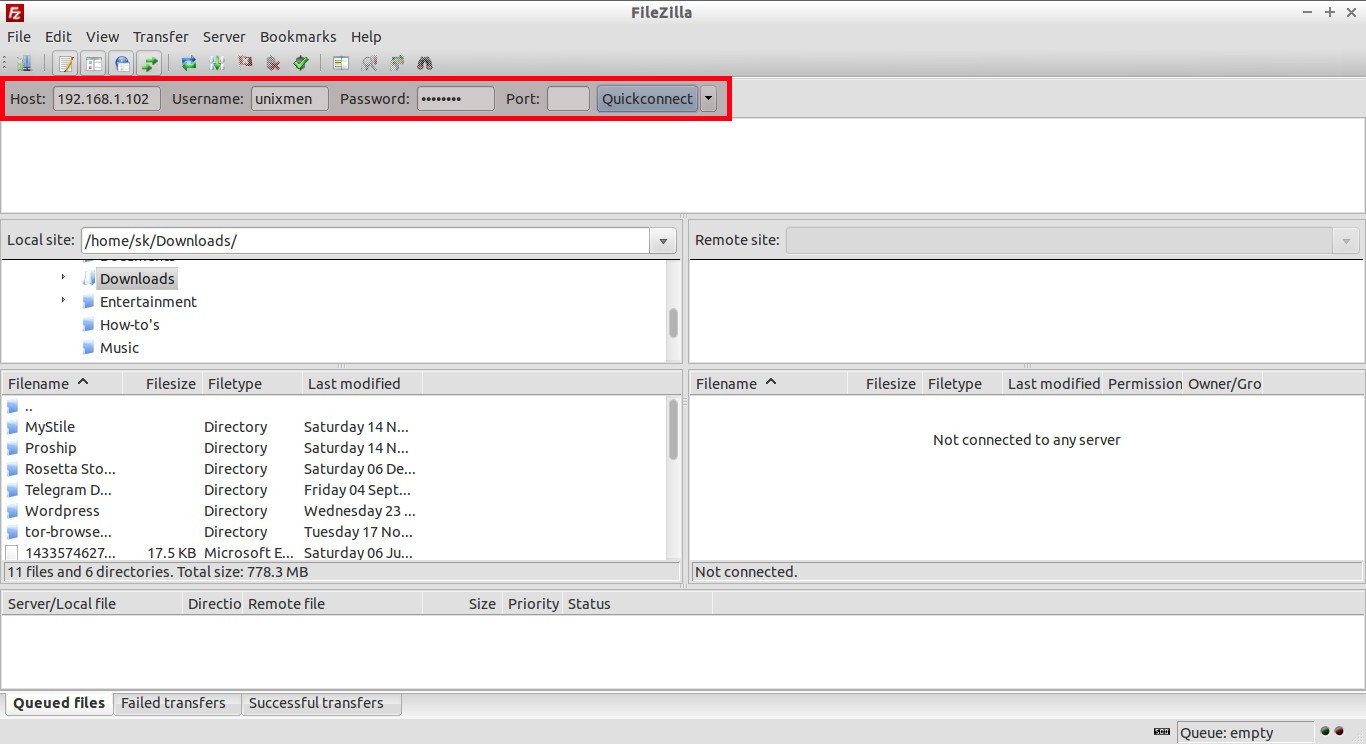Click the Wordpress folder icon
1366x744 pixels.
[x=12, y=511]
